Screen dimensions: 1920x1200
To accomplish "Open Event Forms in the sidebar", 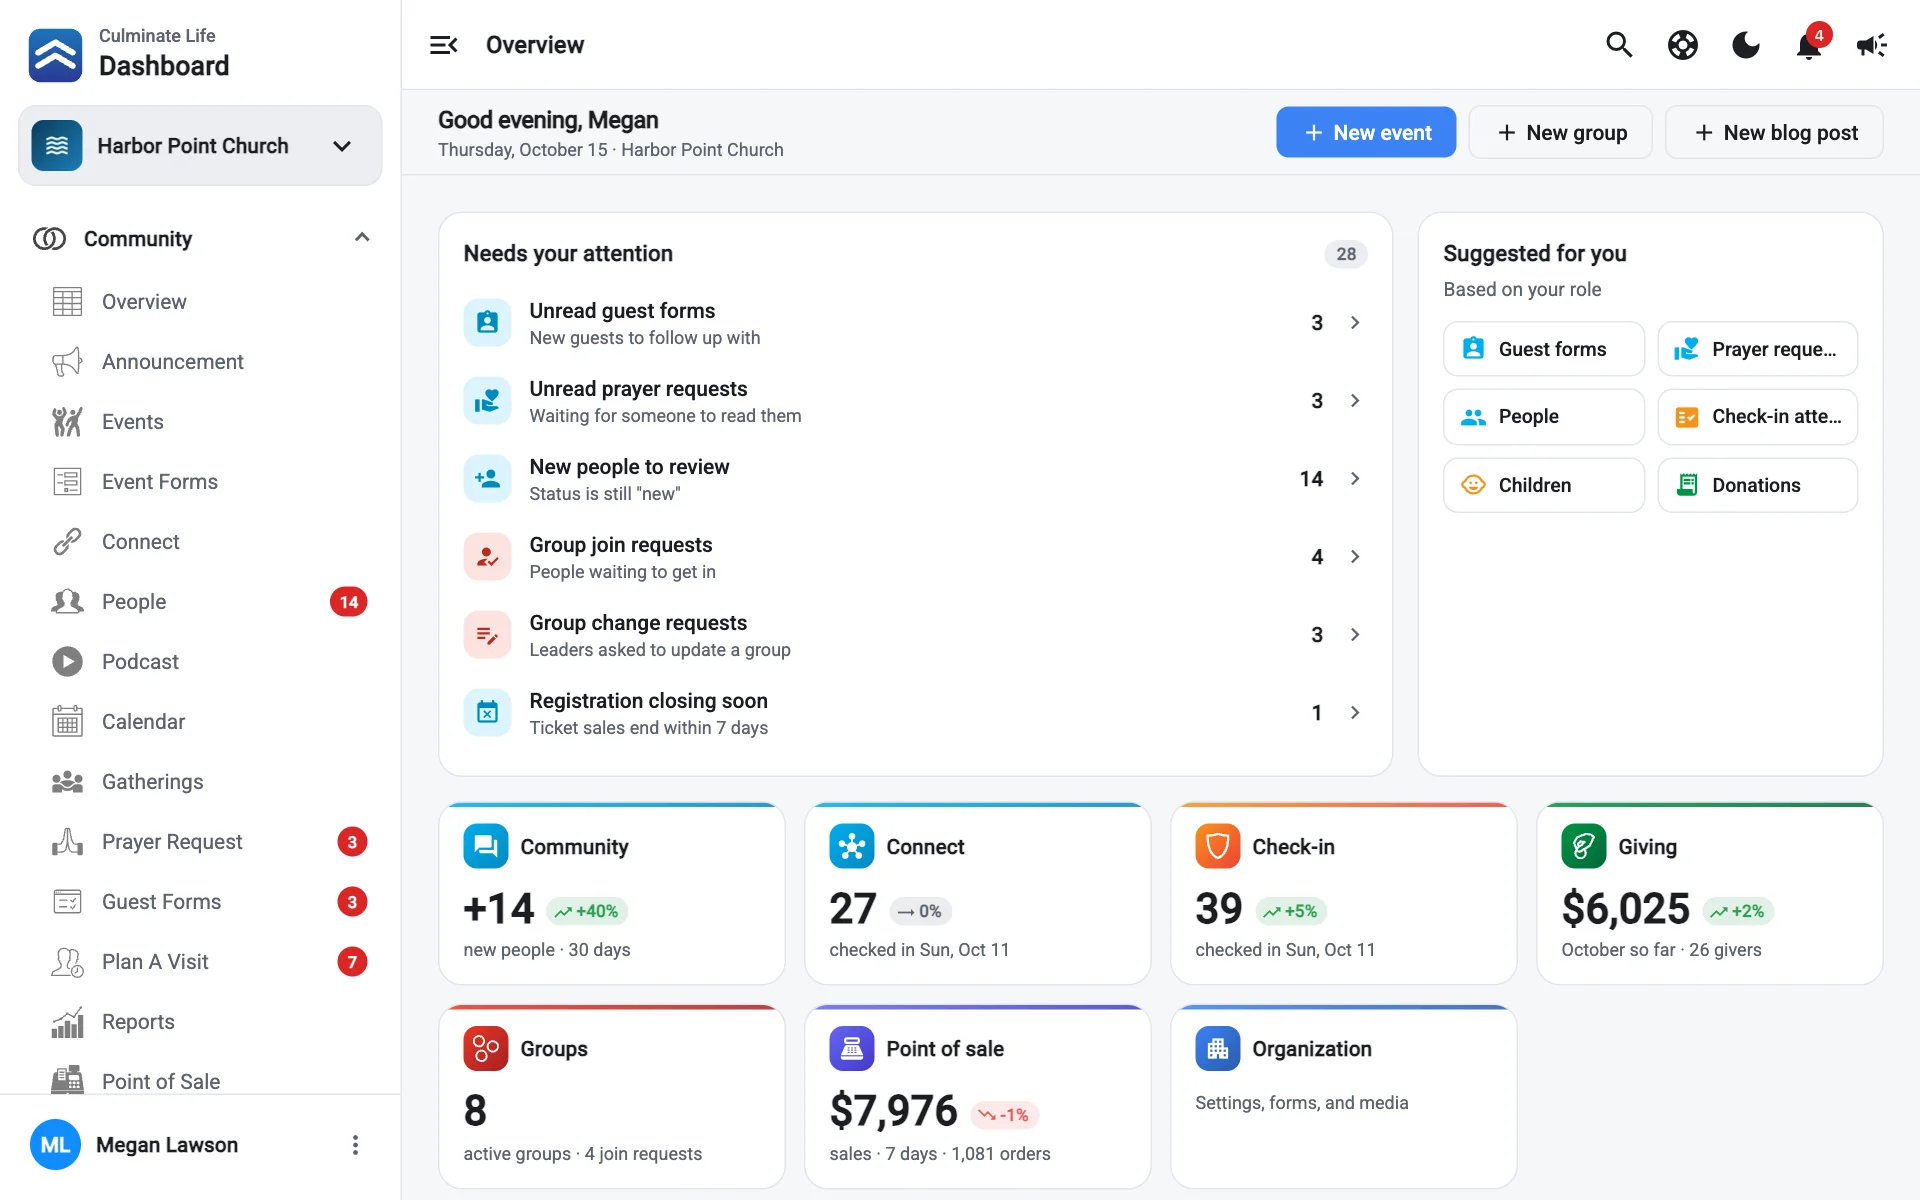I will [200, 482].
